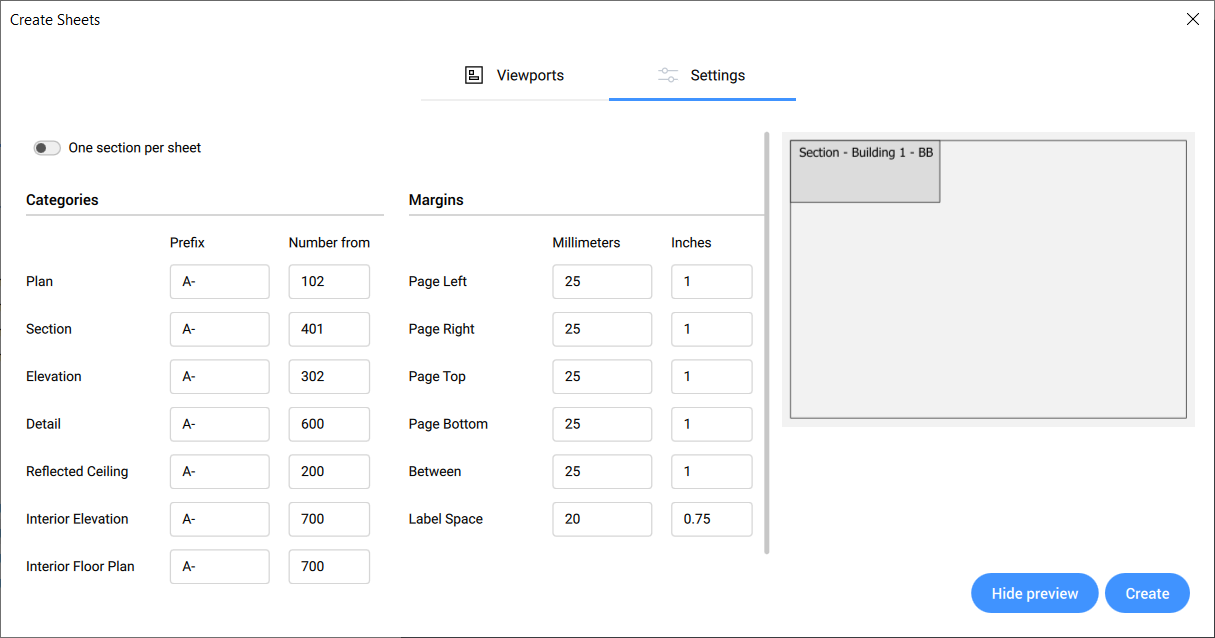This screenshot has height=638, width=1215.
Task: Select the Settings tab label
Action: click(x=717, y=75)
